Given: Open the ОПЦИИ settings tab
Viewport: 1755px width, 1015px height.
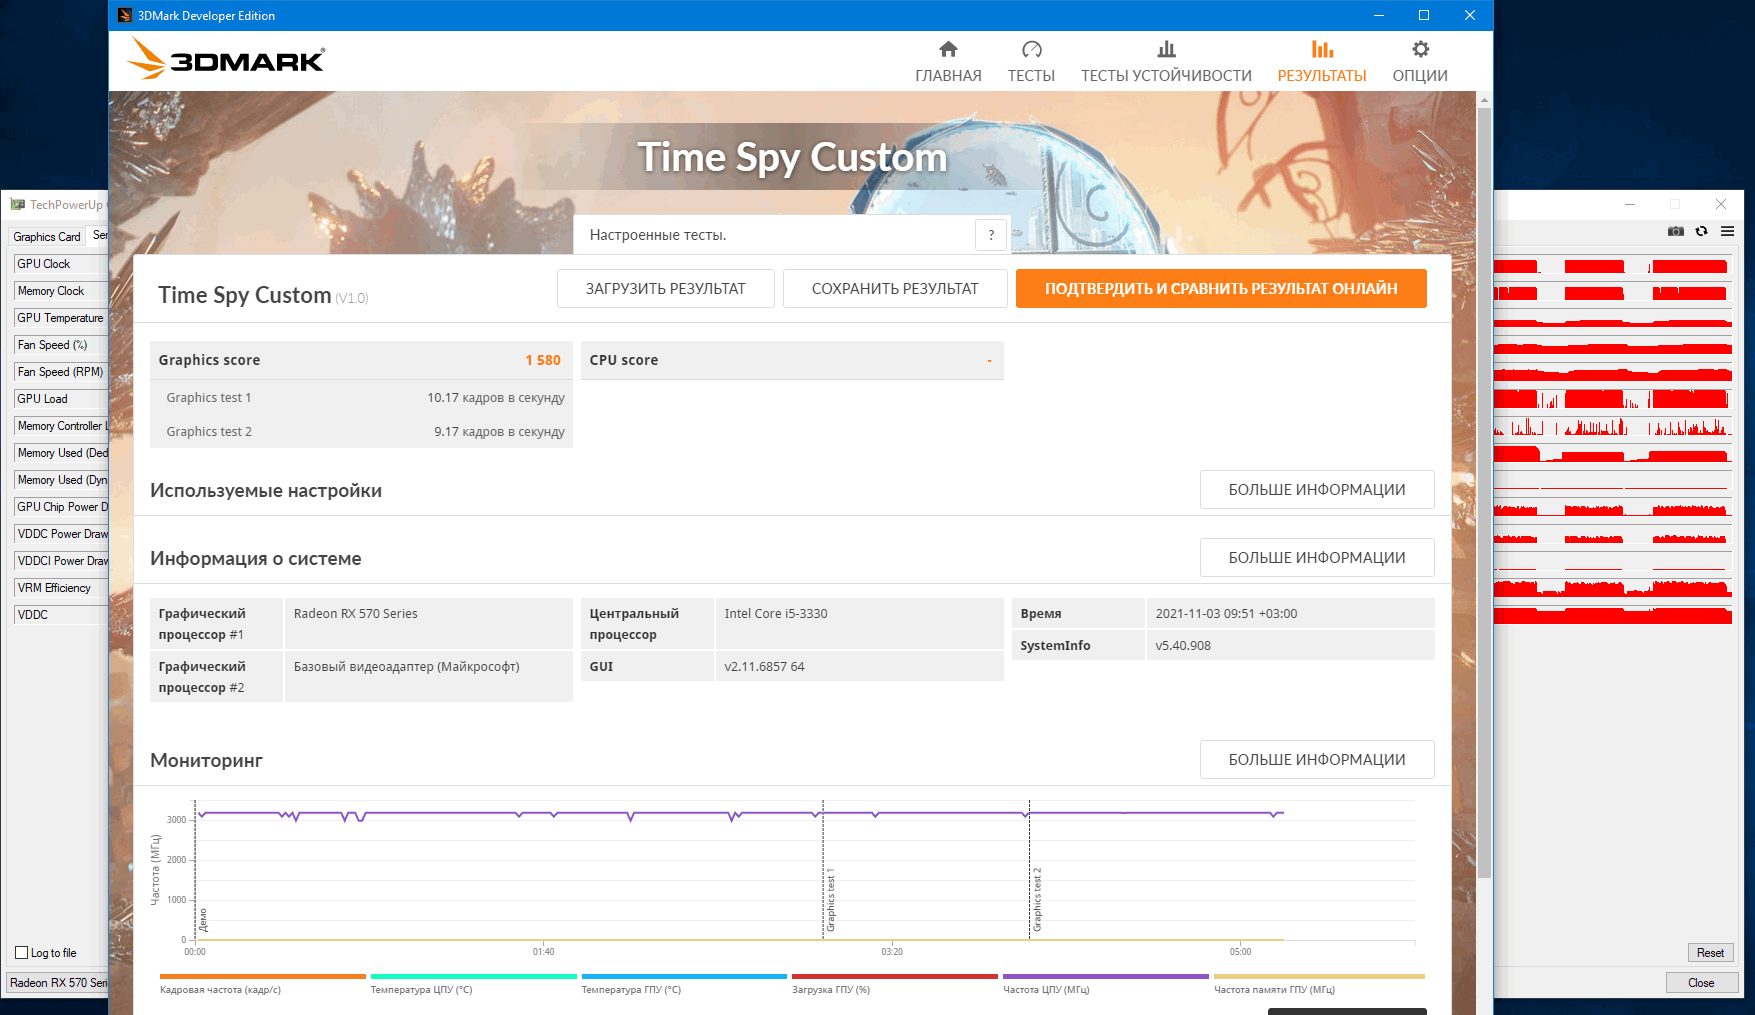Looking at the screenshot, I should point(1420,62).
